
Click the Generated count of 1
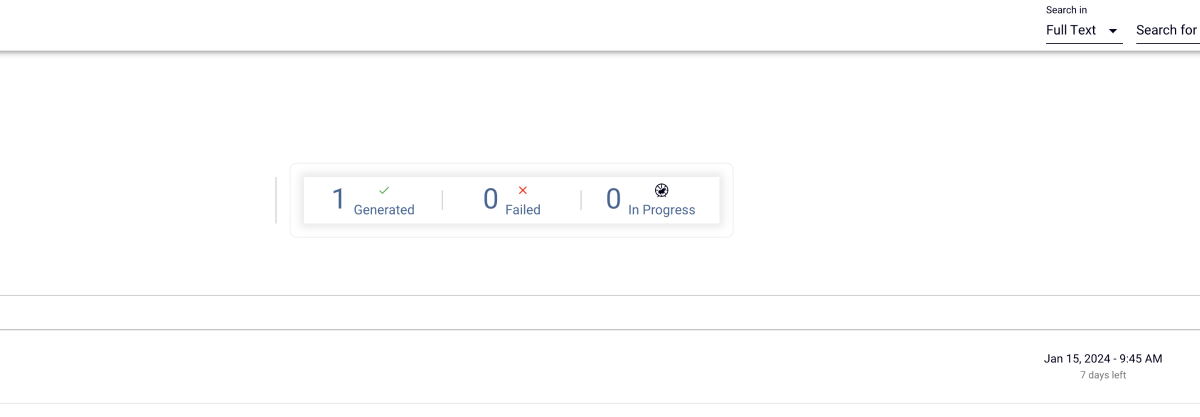coord(339,200)
